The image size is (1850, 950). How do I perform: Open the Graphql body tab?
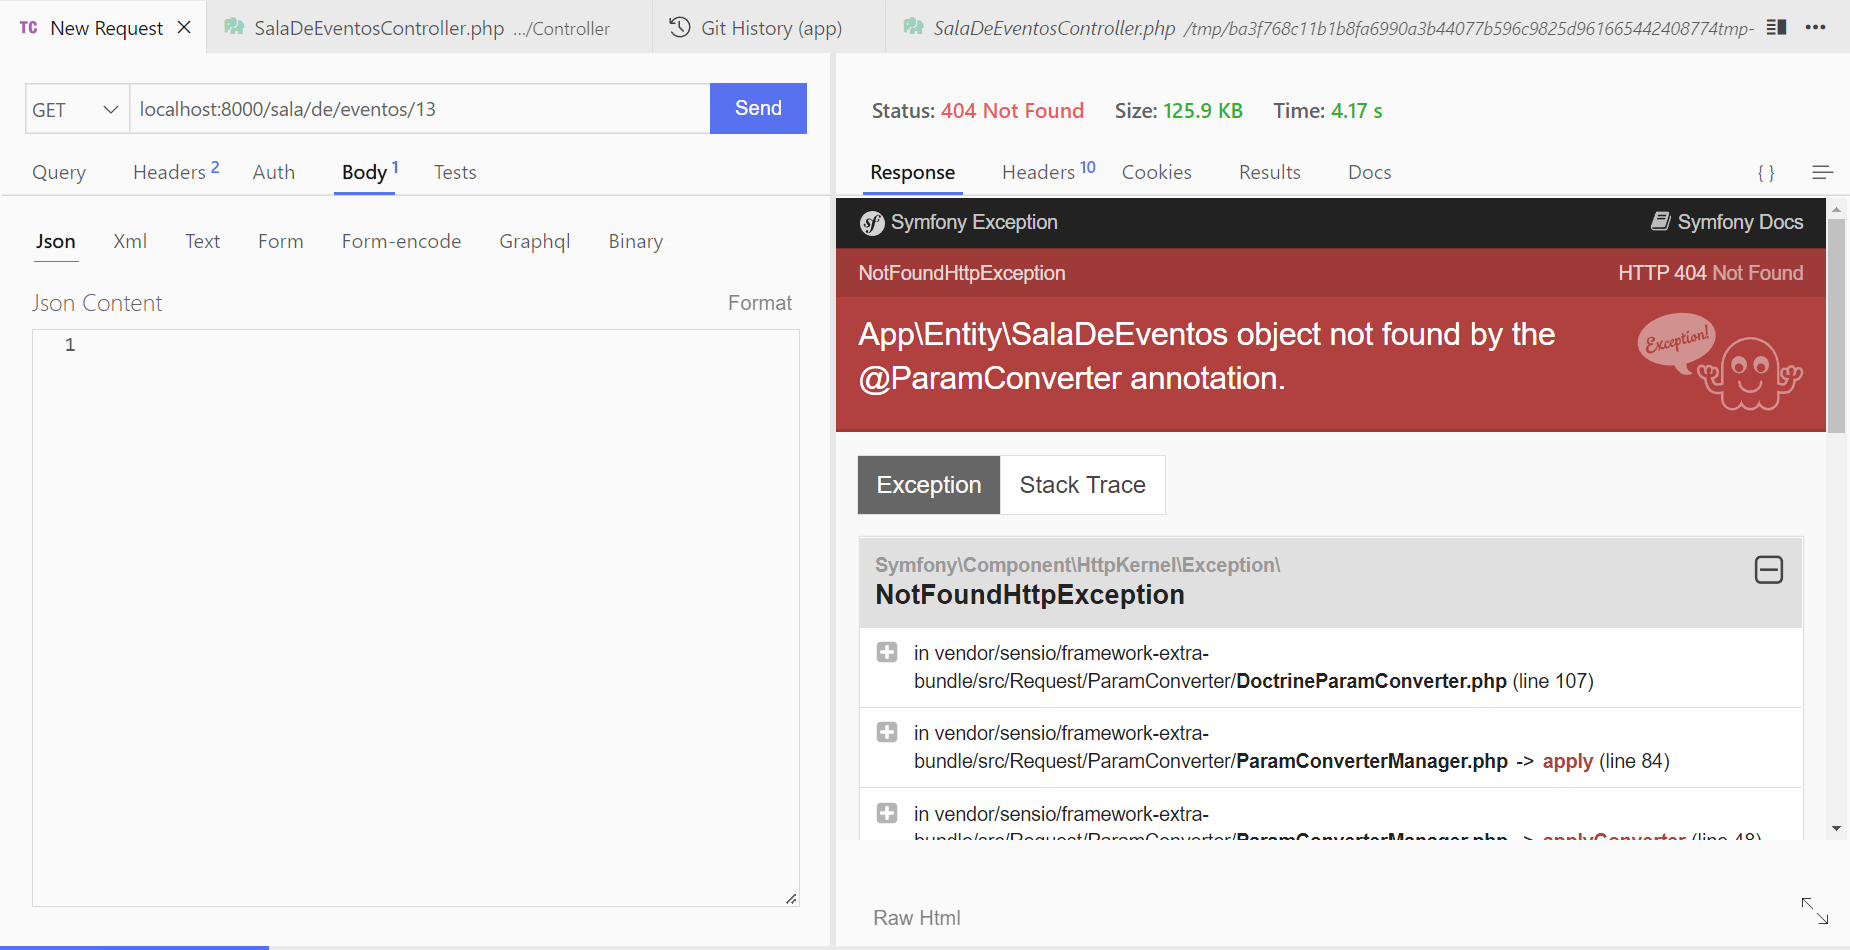534,241
